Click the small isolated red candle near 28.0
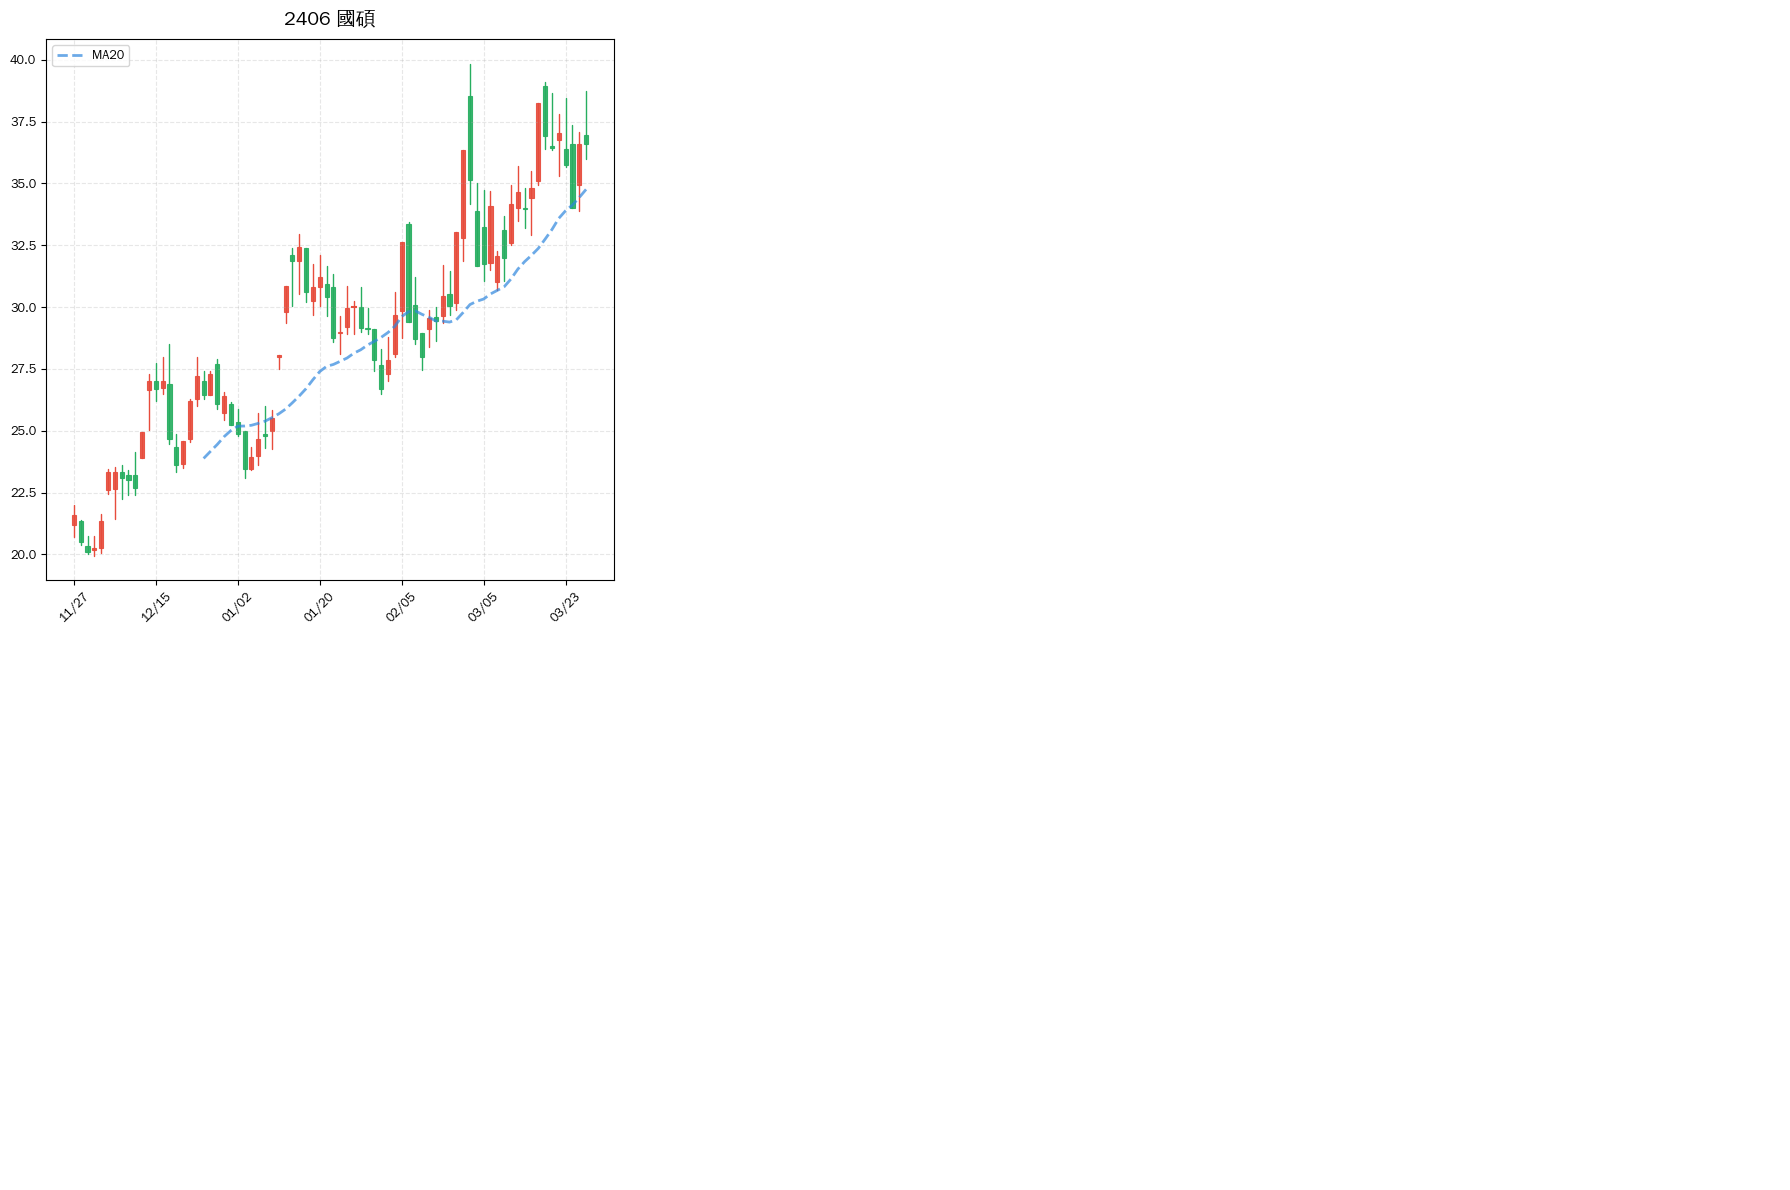The image size is (1790, 1190). [x=279, y=357]
